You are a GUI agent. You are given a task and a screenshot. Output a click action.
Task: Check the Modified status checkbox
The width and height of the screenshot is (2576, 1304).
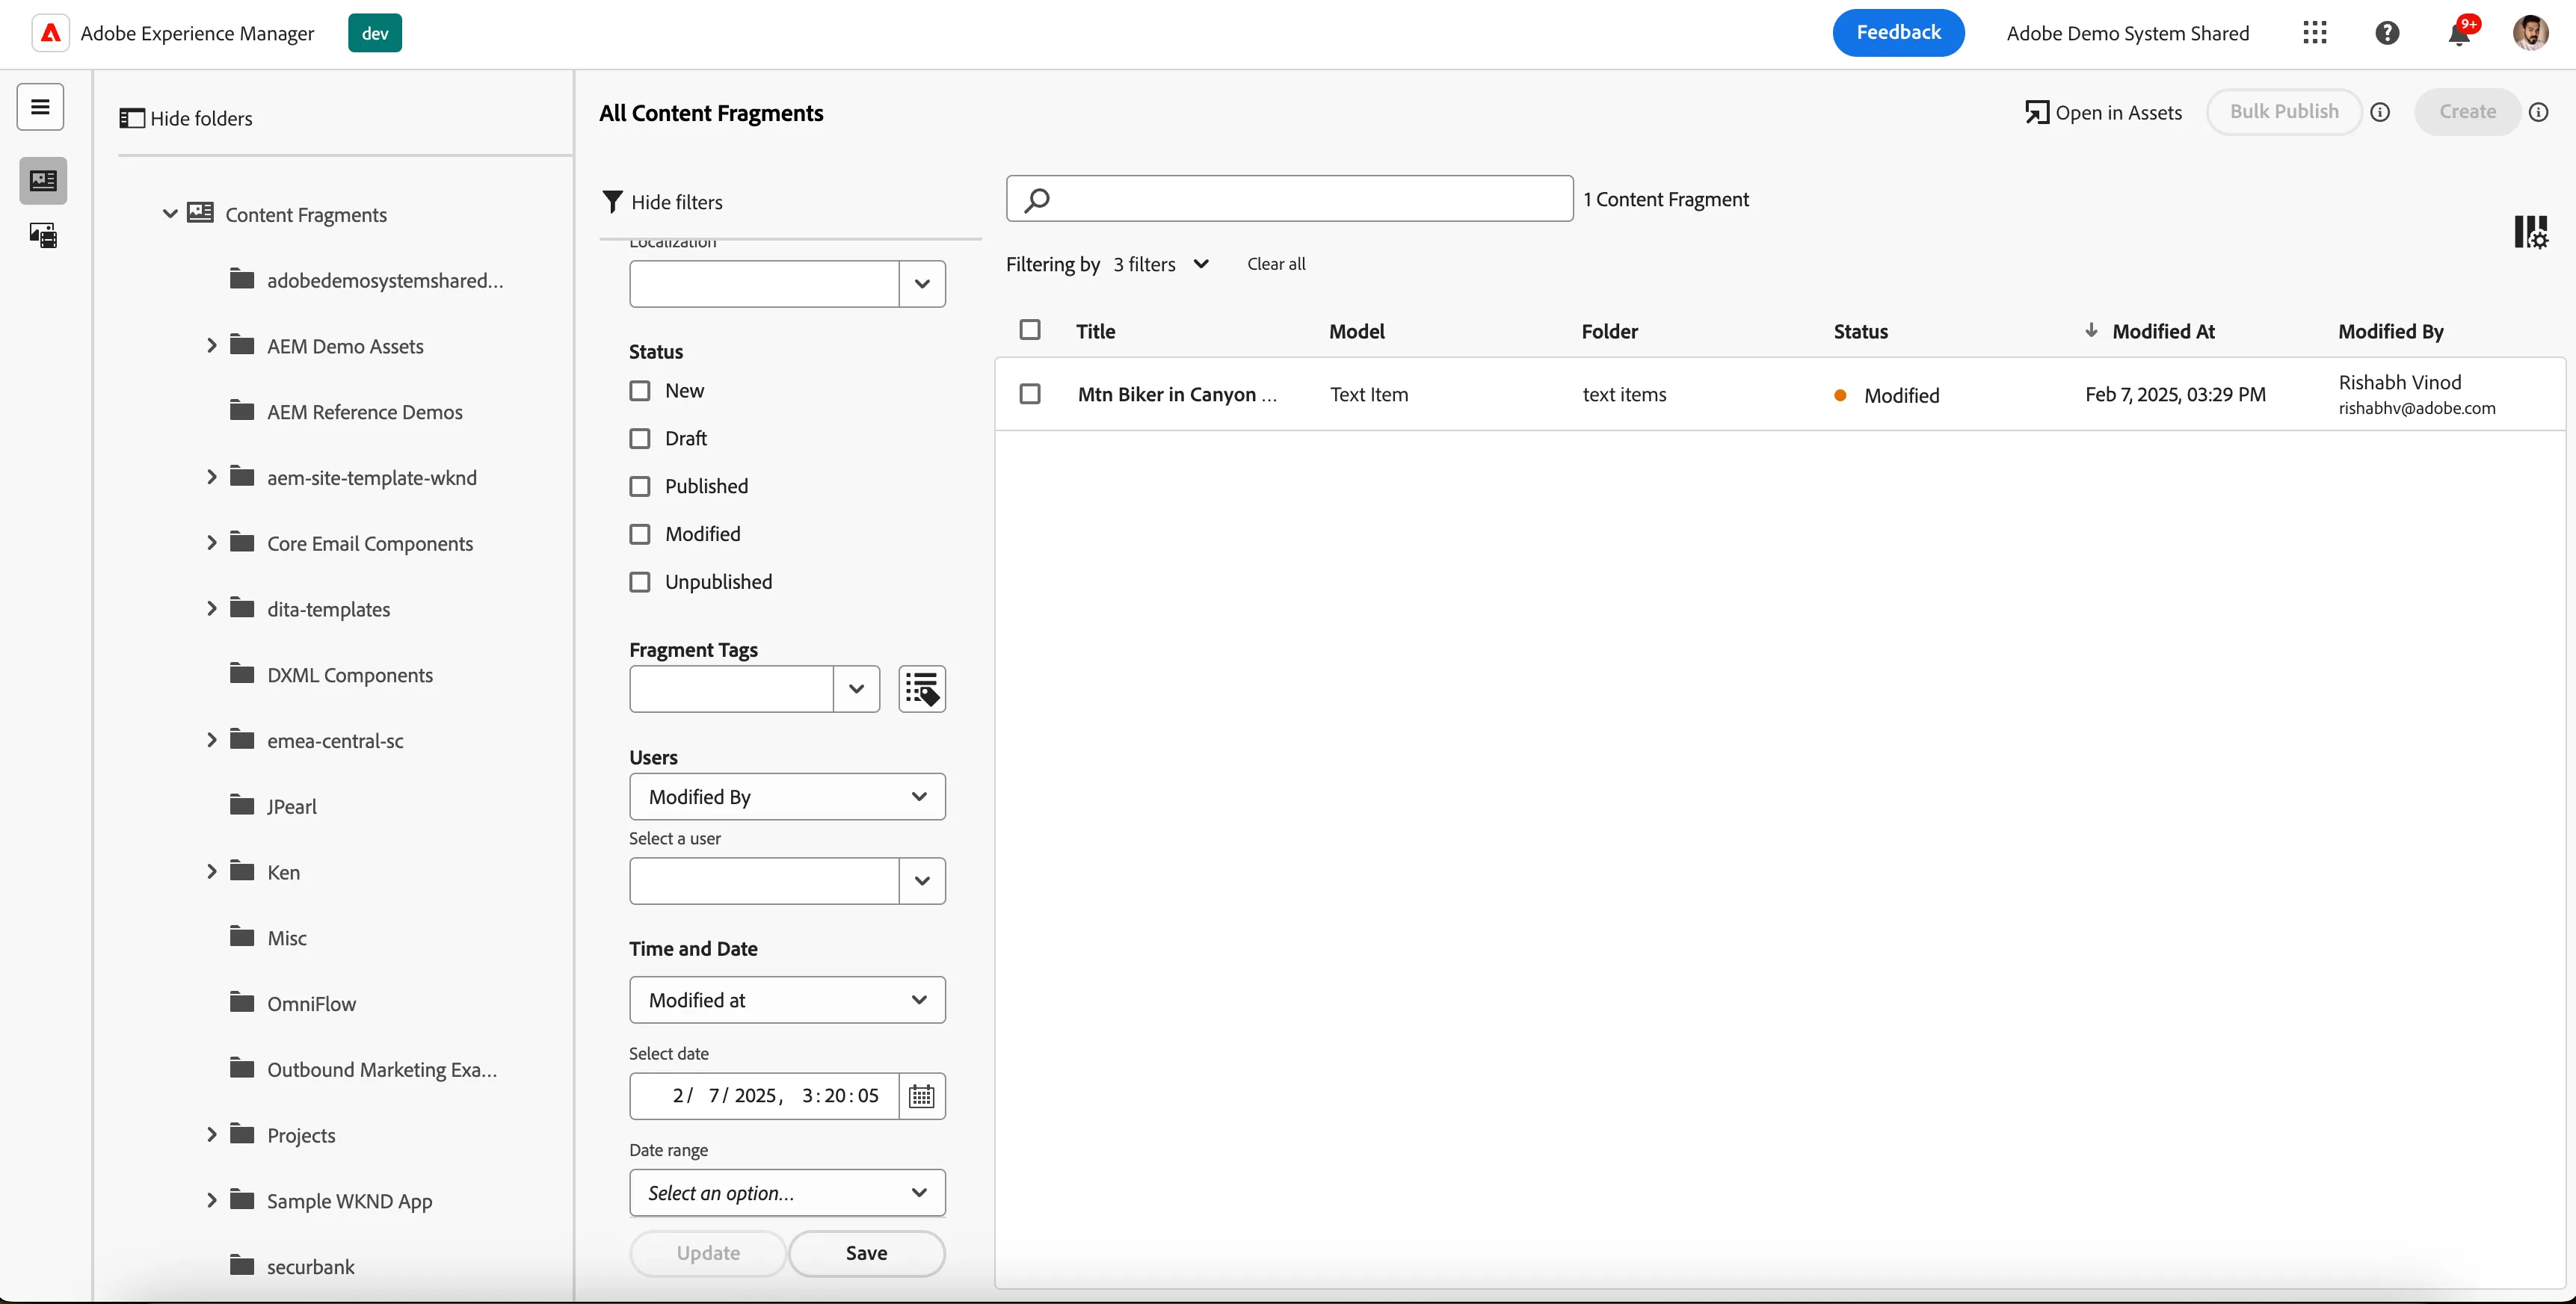640,535
